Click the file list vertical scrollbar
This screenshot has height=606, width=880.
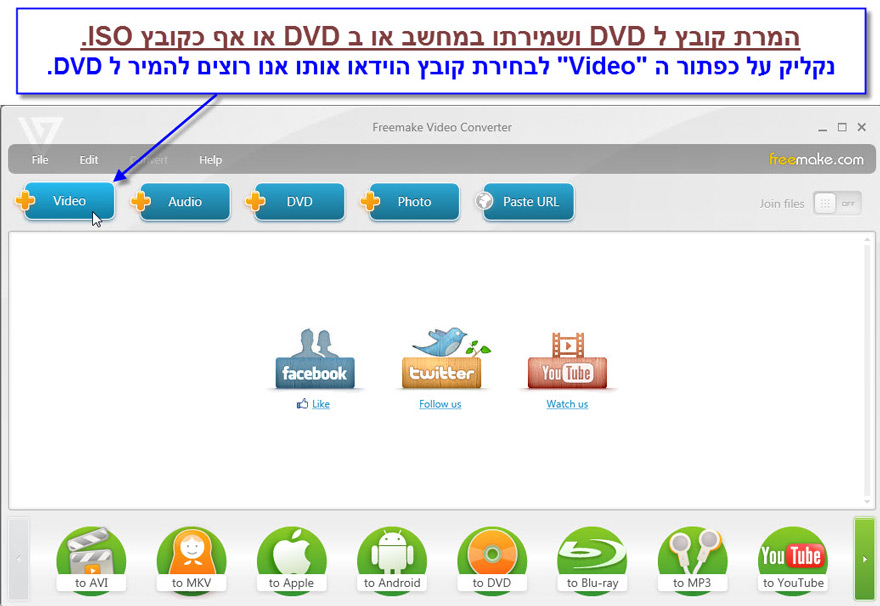867,370
